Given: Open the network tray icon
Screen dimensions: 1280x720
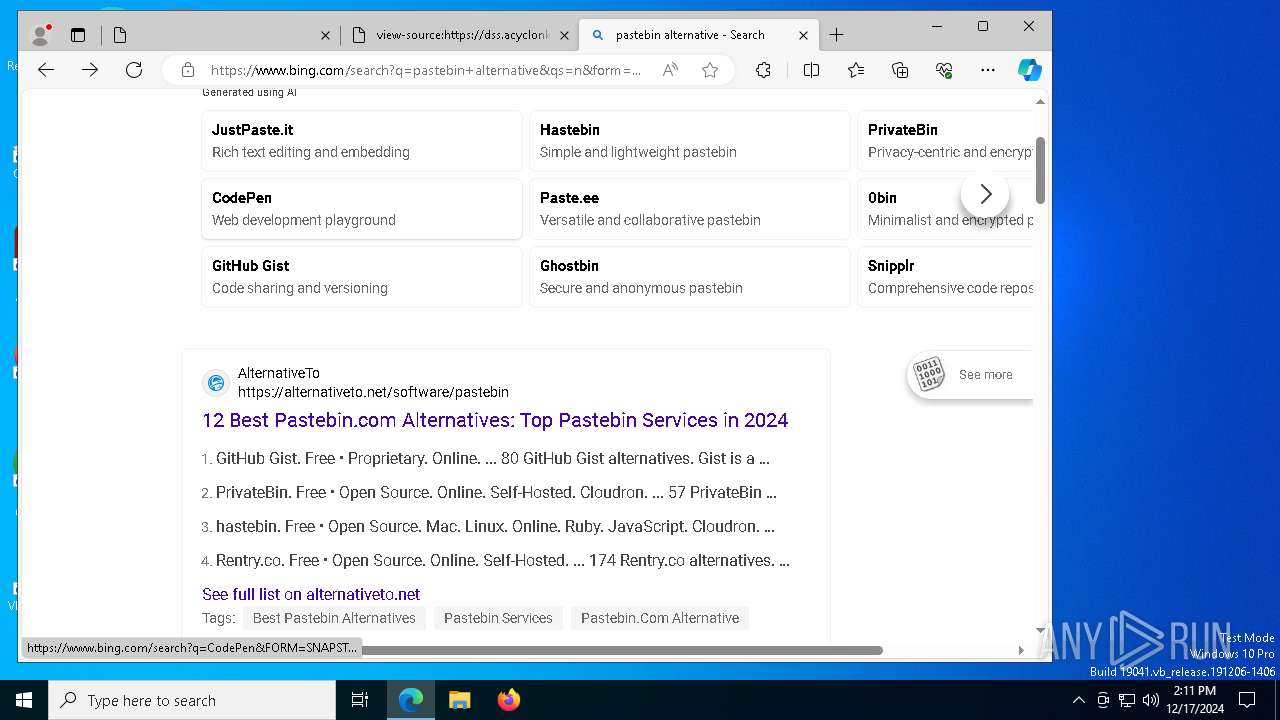Looking at the screenshot, I should coord(1127,700).
